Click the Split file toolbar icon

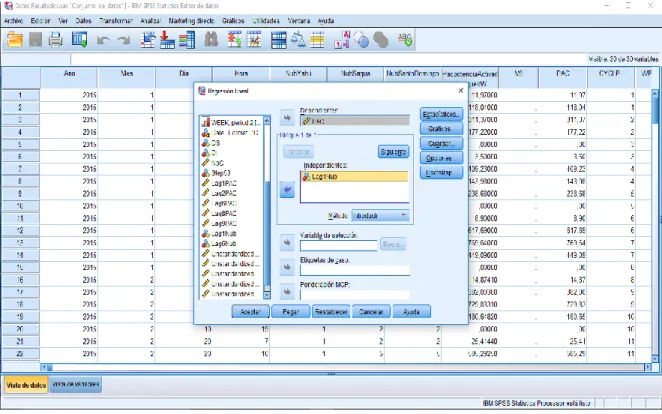tap(279, 40)
